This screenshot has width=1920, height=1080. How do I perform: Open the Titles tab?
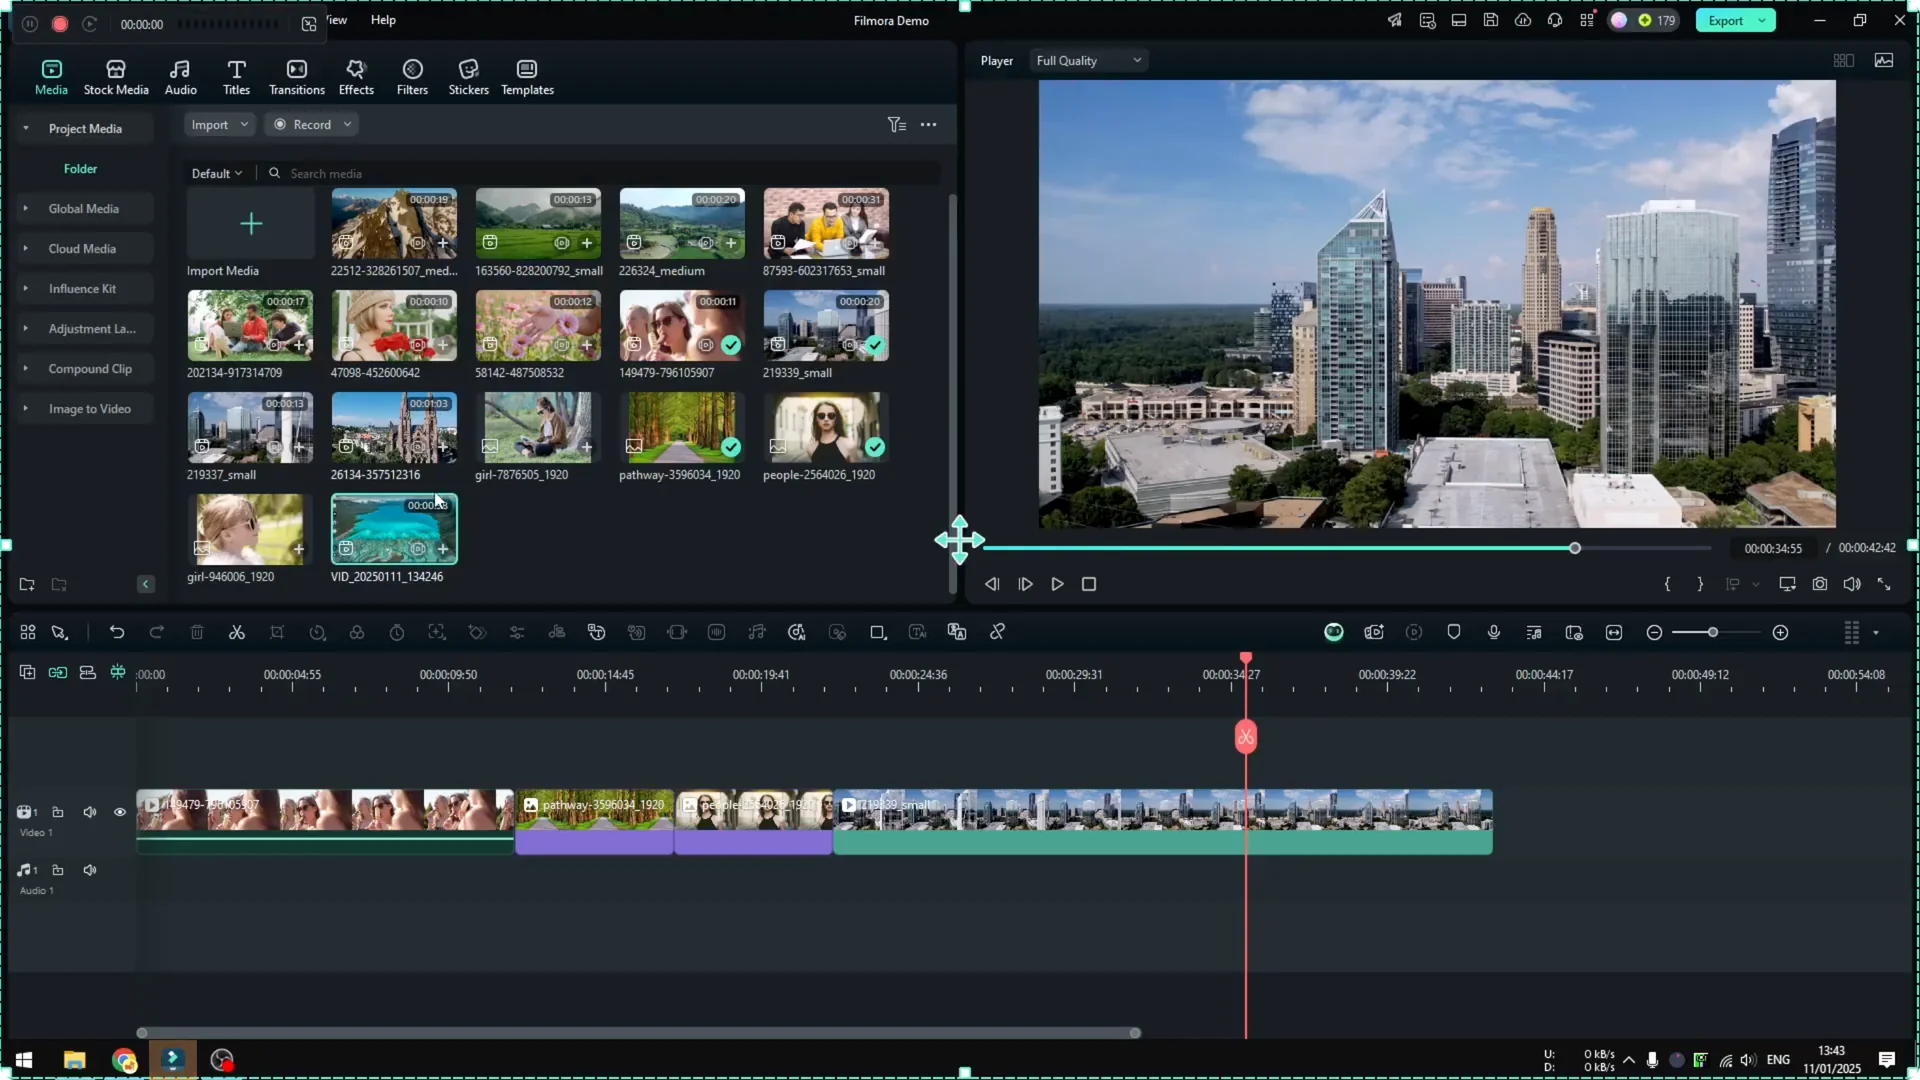[236, 77]
